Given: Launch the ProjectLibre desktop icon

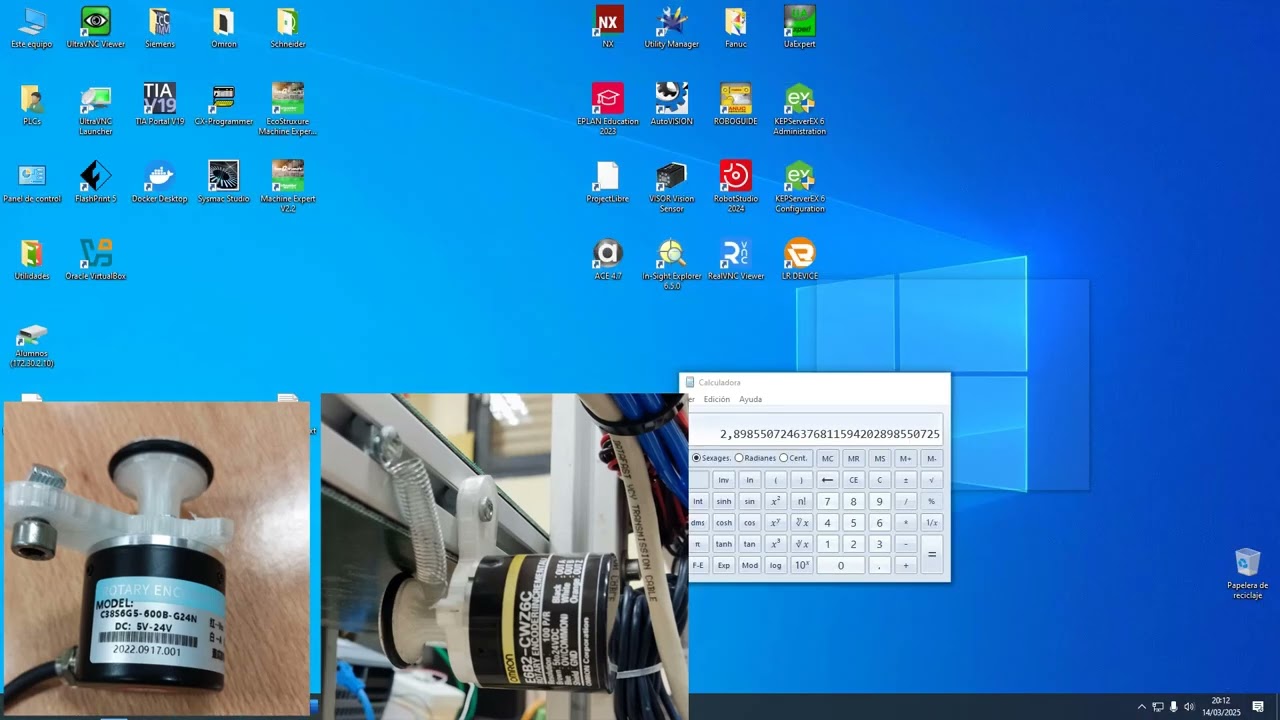Looking at the screenshot, I should [608, 181].
